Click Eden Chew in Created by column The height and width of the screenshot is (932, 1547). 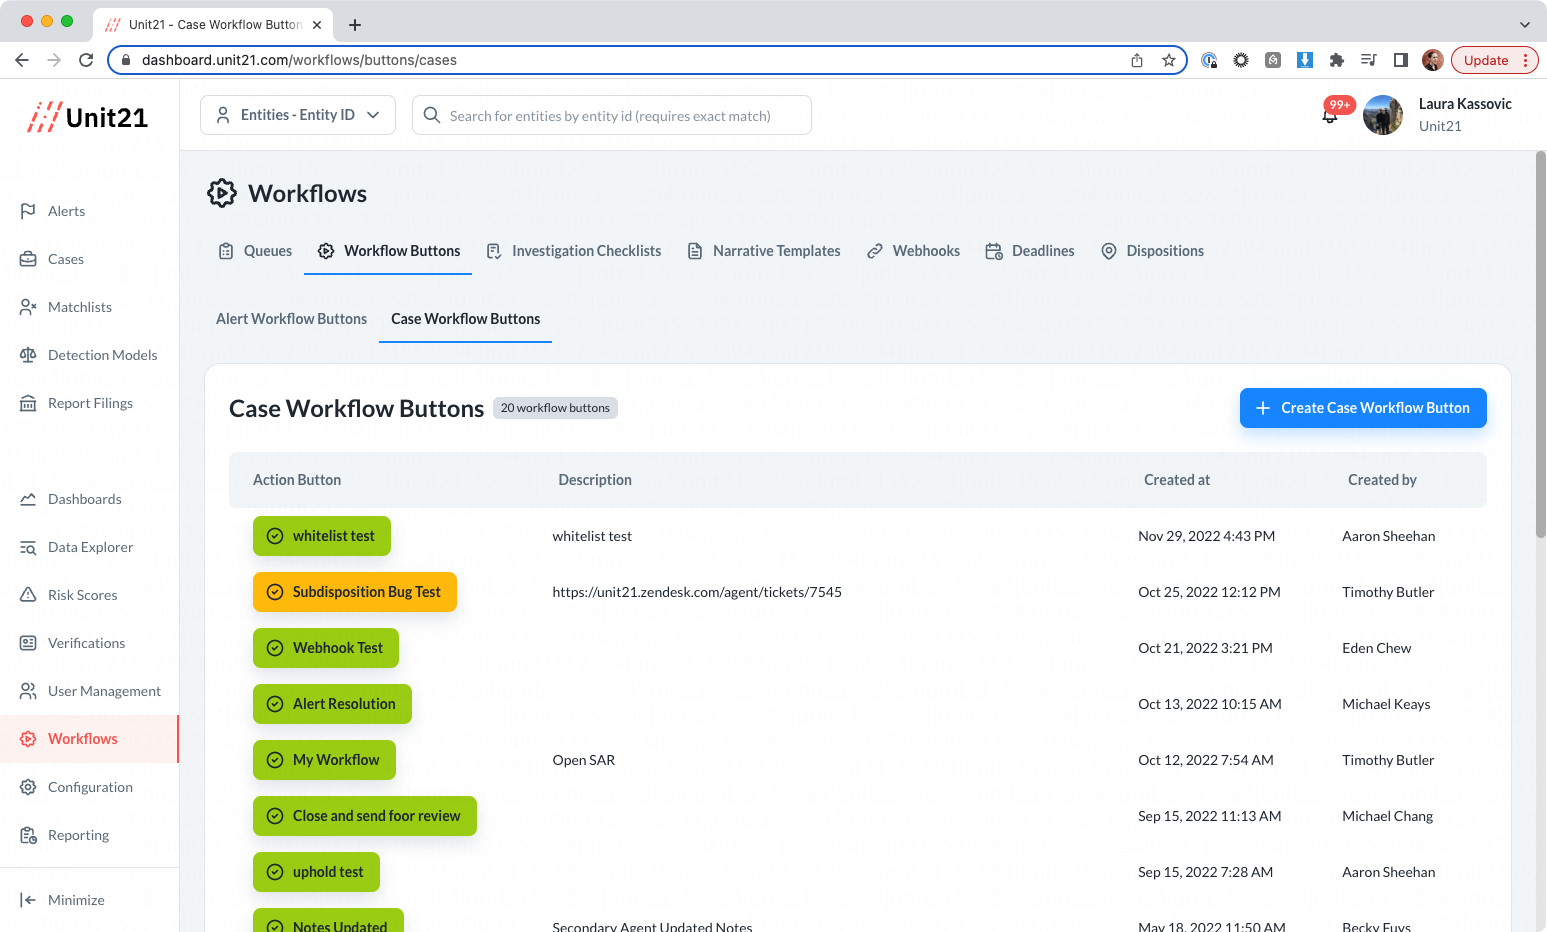[x=1376, y=648]
